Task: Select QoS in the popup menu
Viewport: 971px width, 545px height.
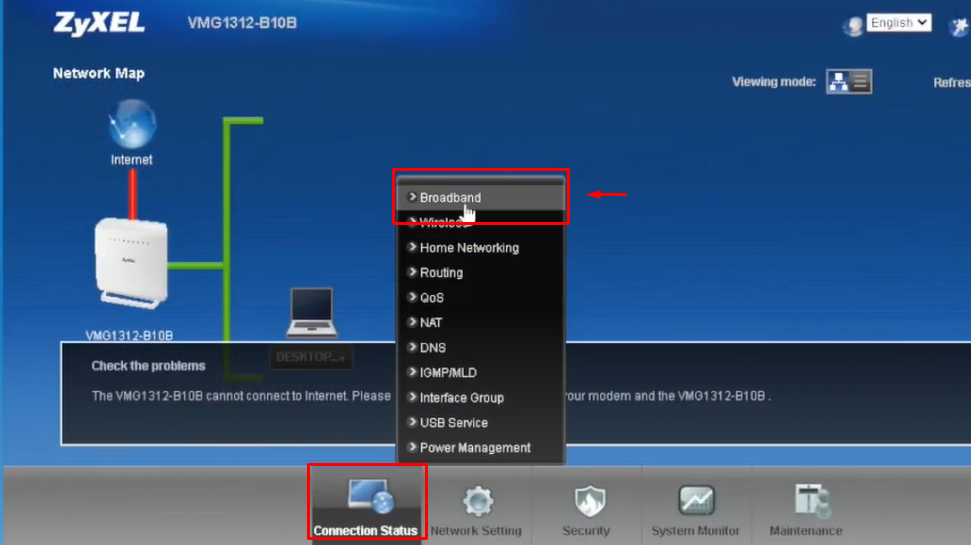Action: pyautogui.click(x=431, y=298)
